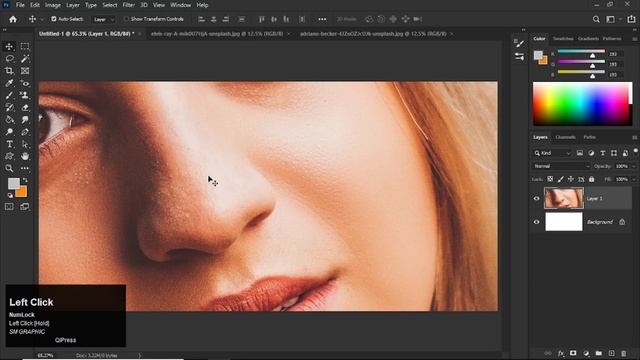This screenshot has height=360, width=640.
Task: Select the Dodge tool
Action: (x=9, y=132)
